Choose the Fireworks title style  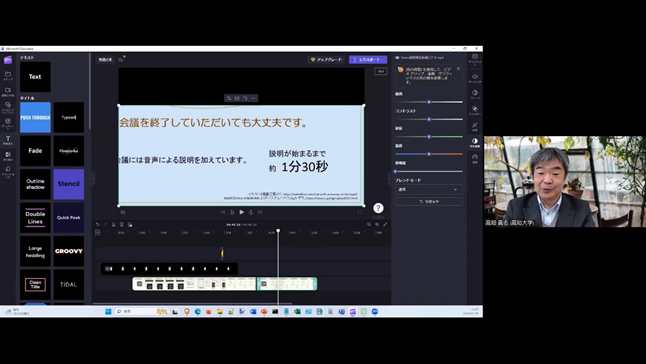tap(69, 151)
